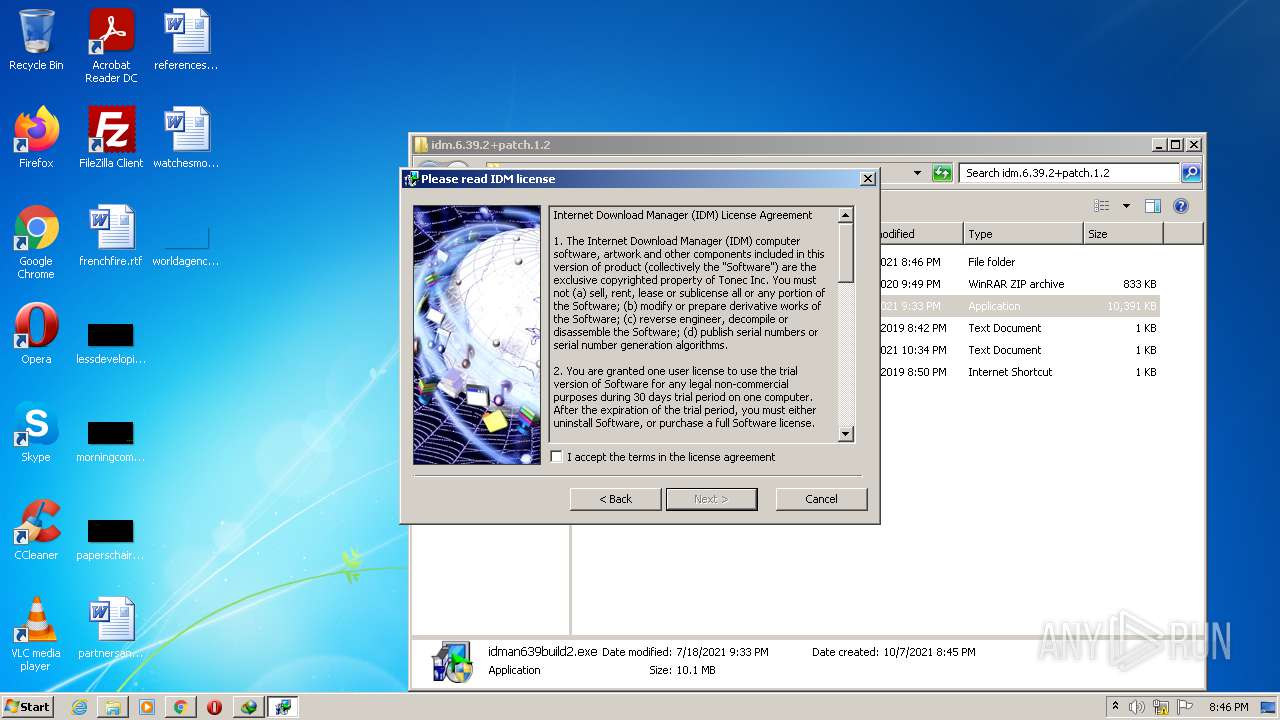1280x720 pixels.
Task: Select the 'File folder' row
Action: [1019, 262]
